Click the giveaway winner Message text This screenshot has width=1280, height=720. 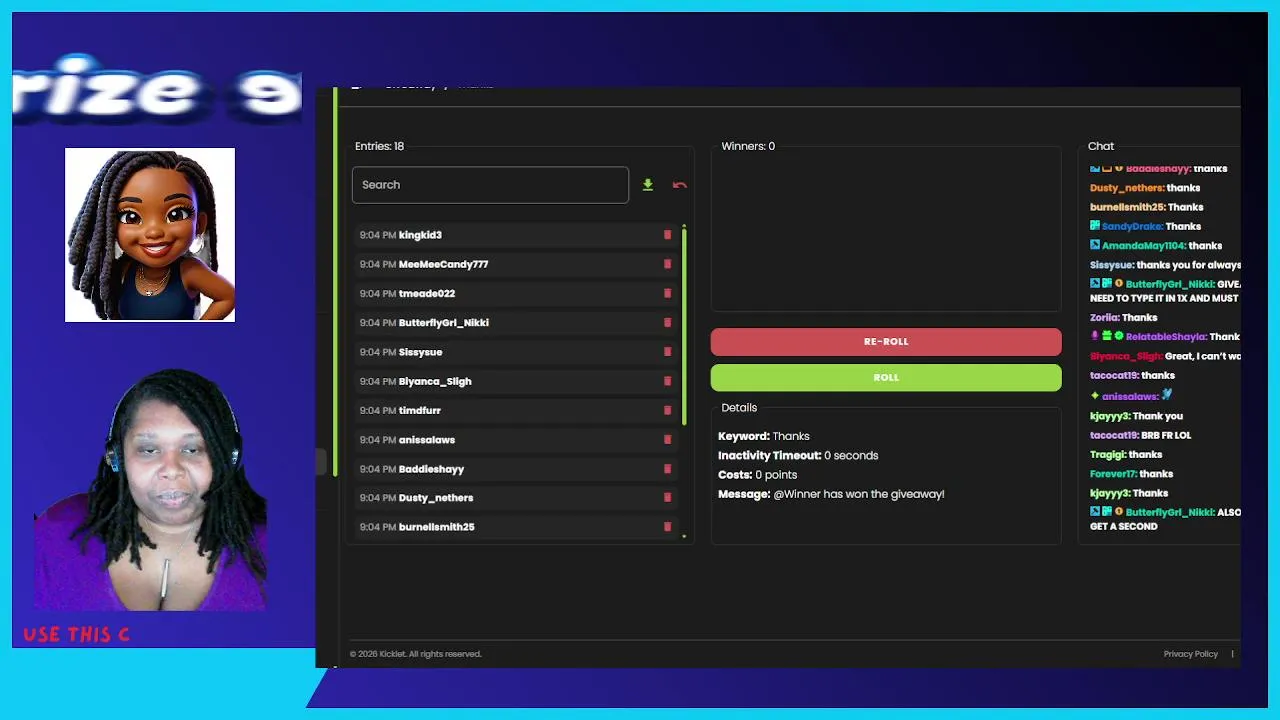[x=831, y=493]
